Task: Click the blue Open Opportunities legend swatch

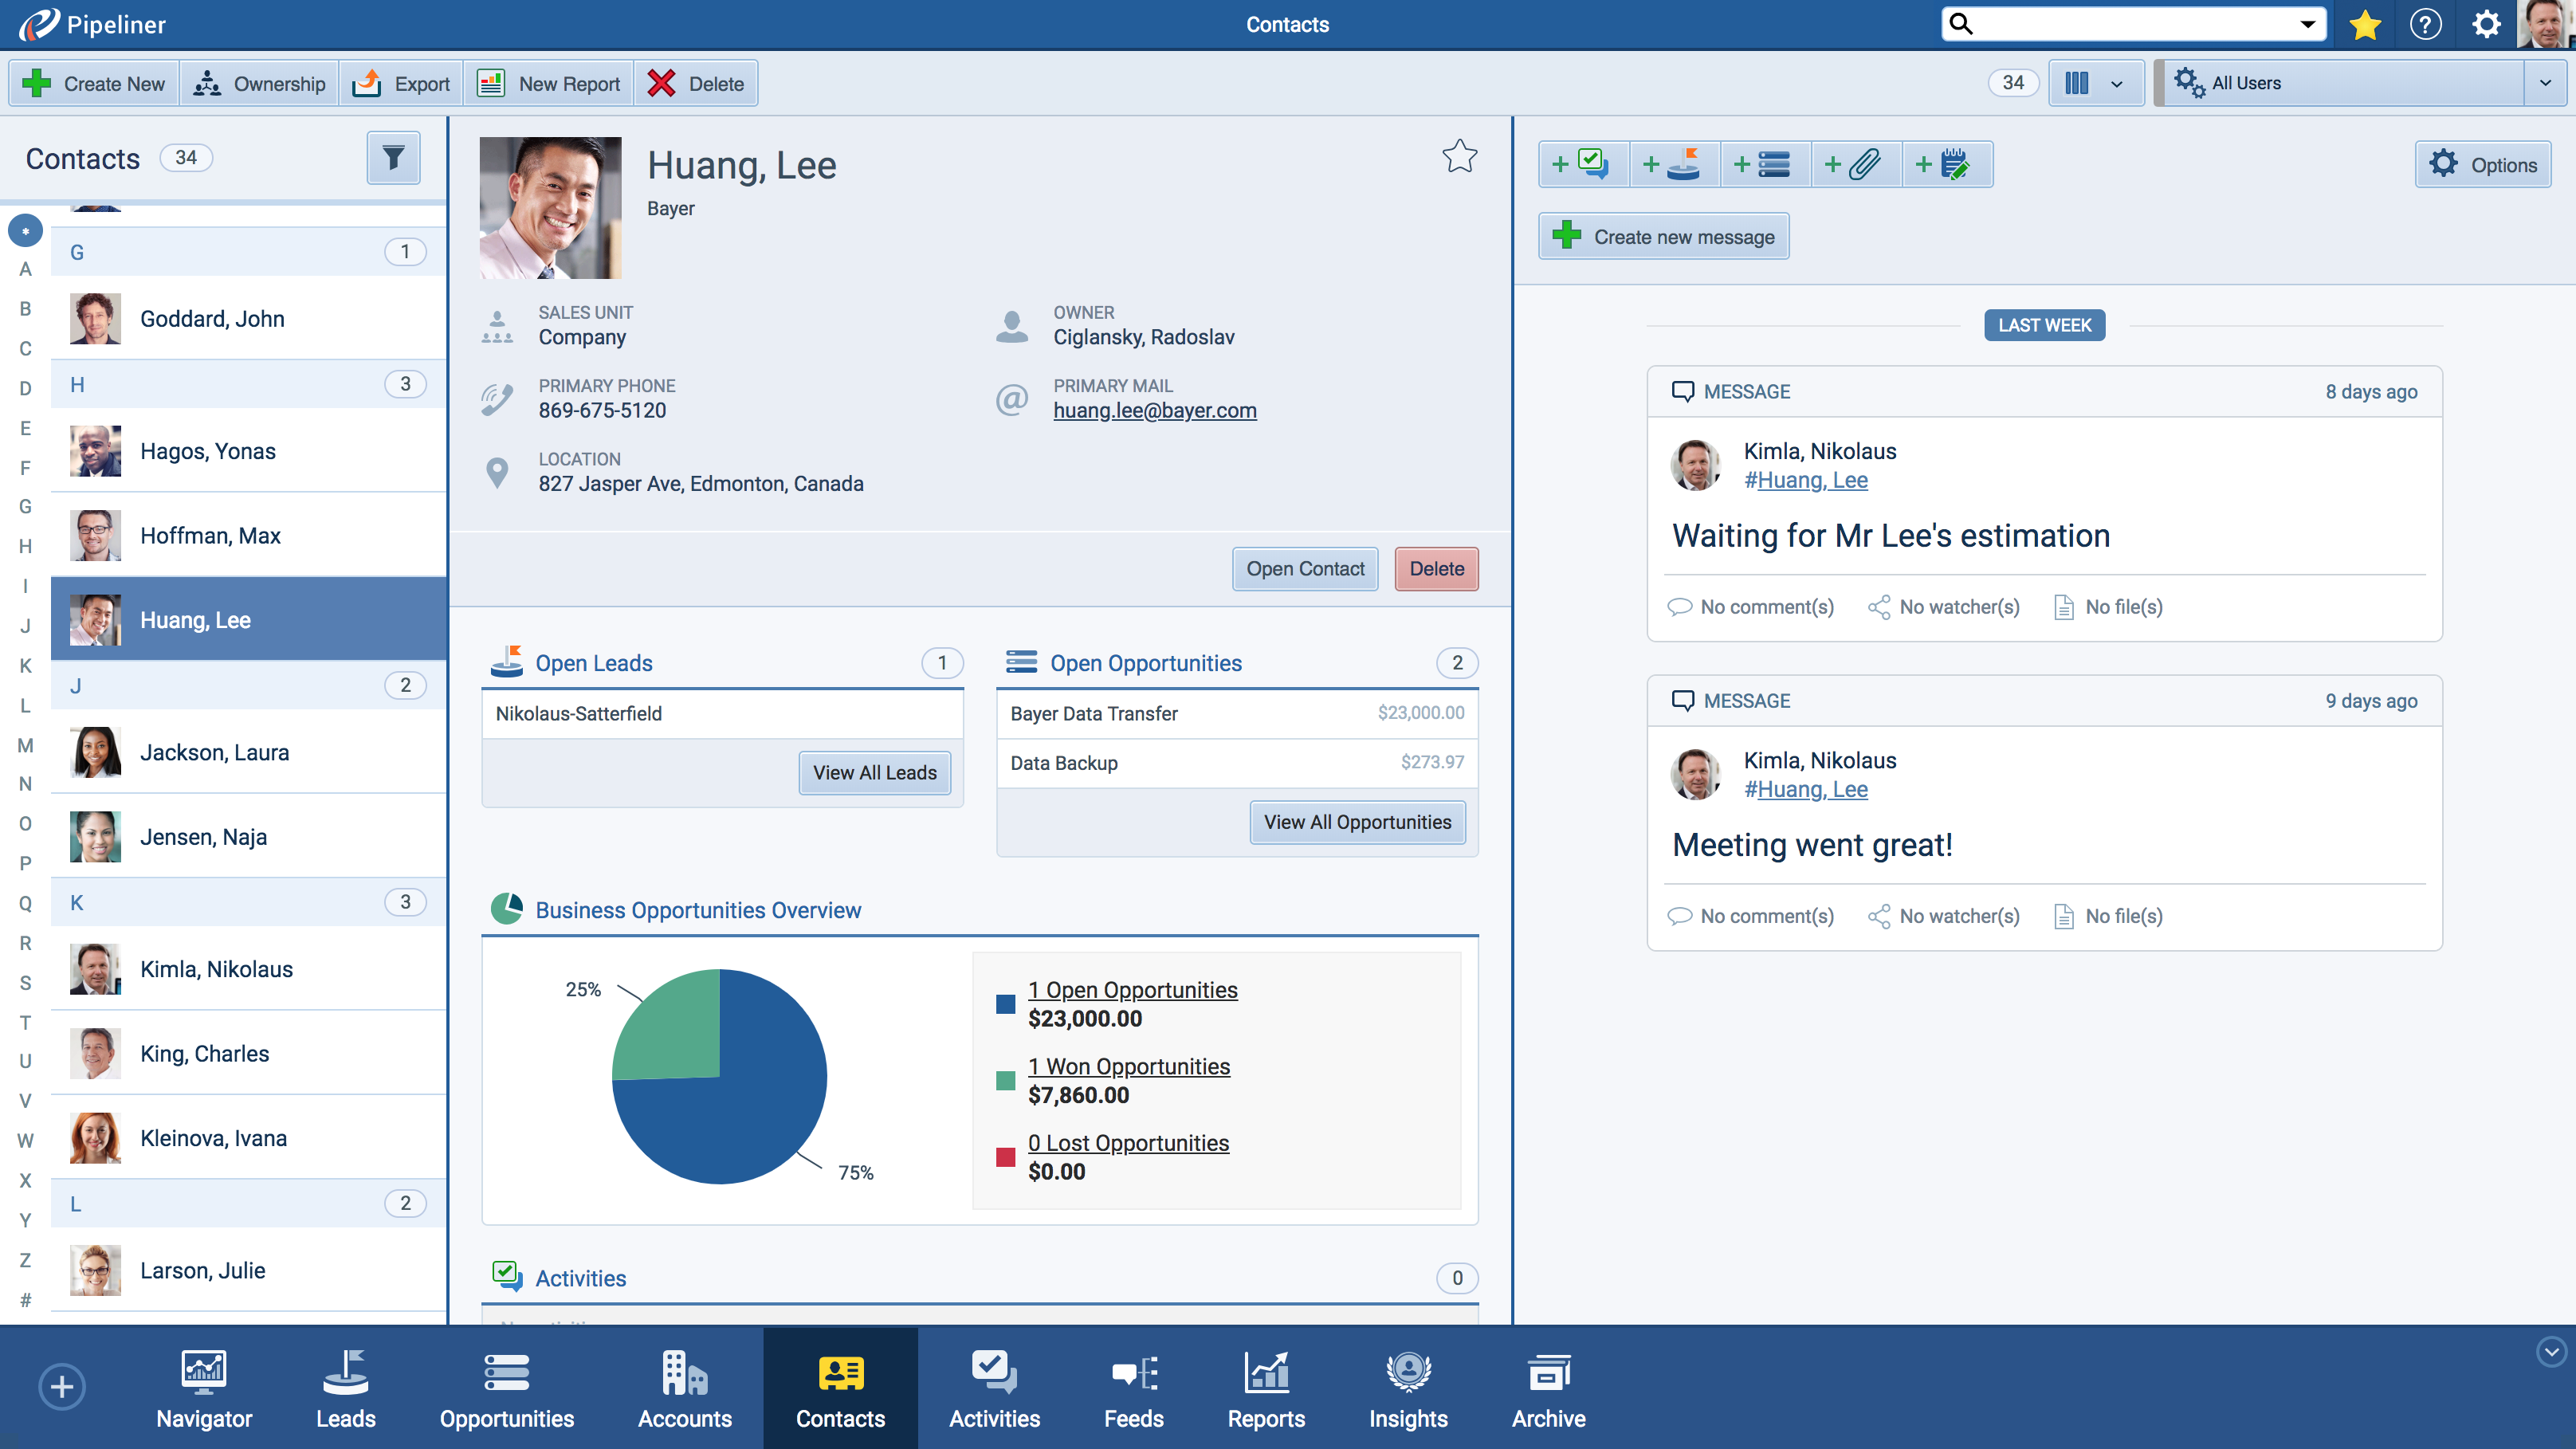Action: (x=1005, y=1004)
